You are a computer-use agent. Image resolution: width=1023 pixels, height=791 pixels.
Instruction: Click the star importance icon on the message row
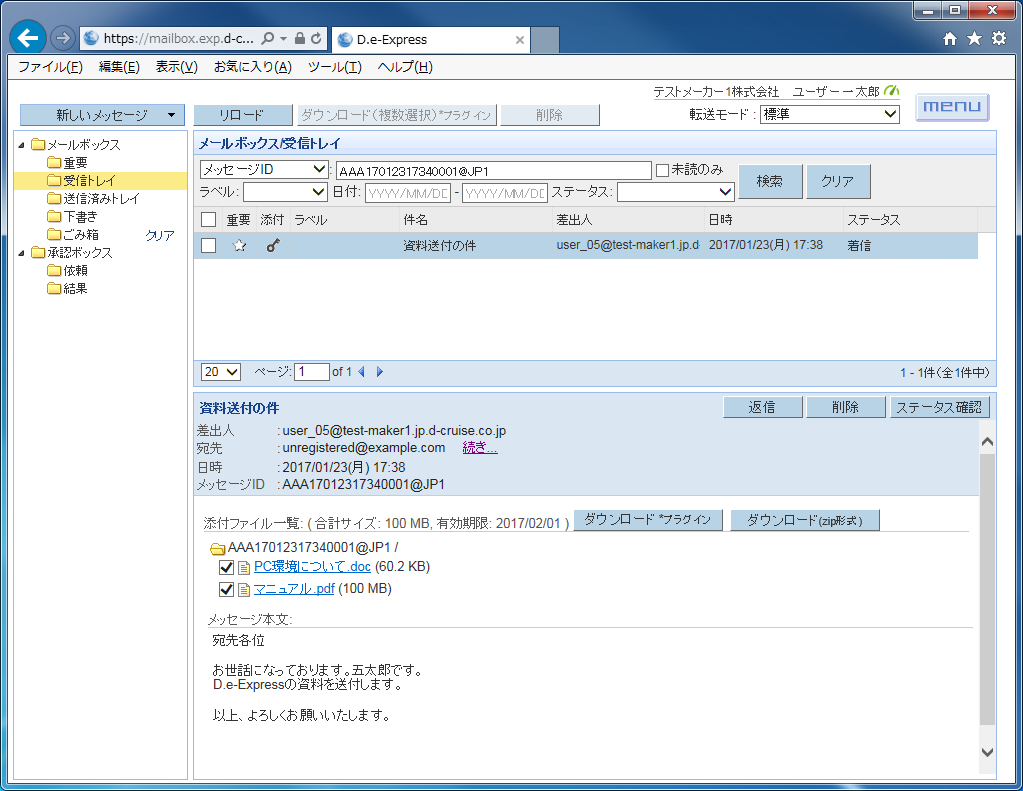pyautogui.click(x=239, y=246)
